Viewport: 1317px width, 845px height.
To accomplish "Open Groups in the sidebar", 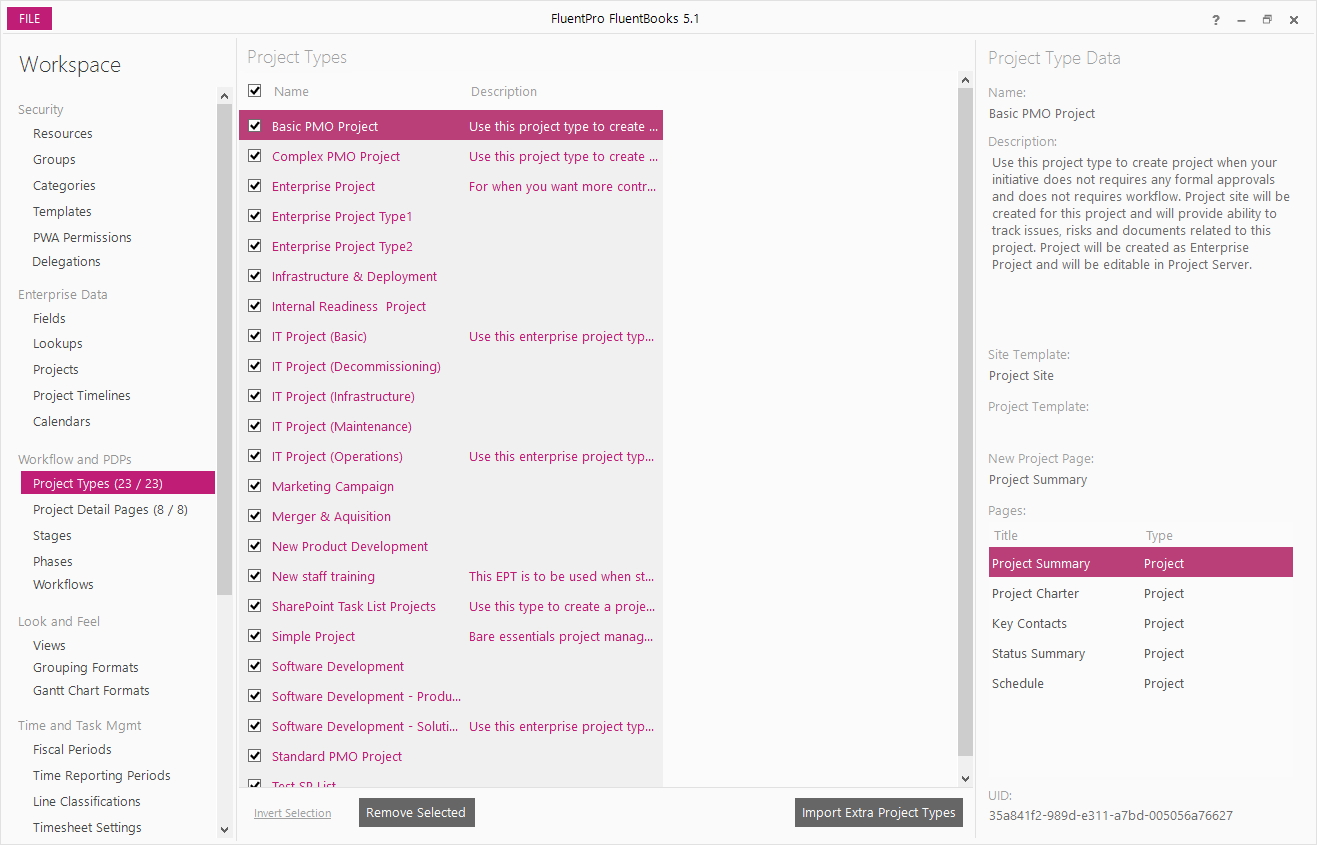I will pyautogui.click(x=54, y=160).
